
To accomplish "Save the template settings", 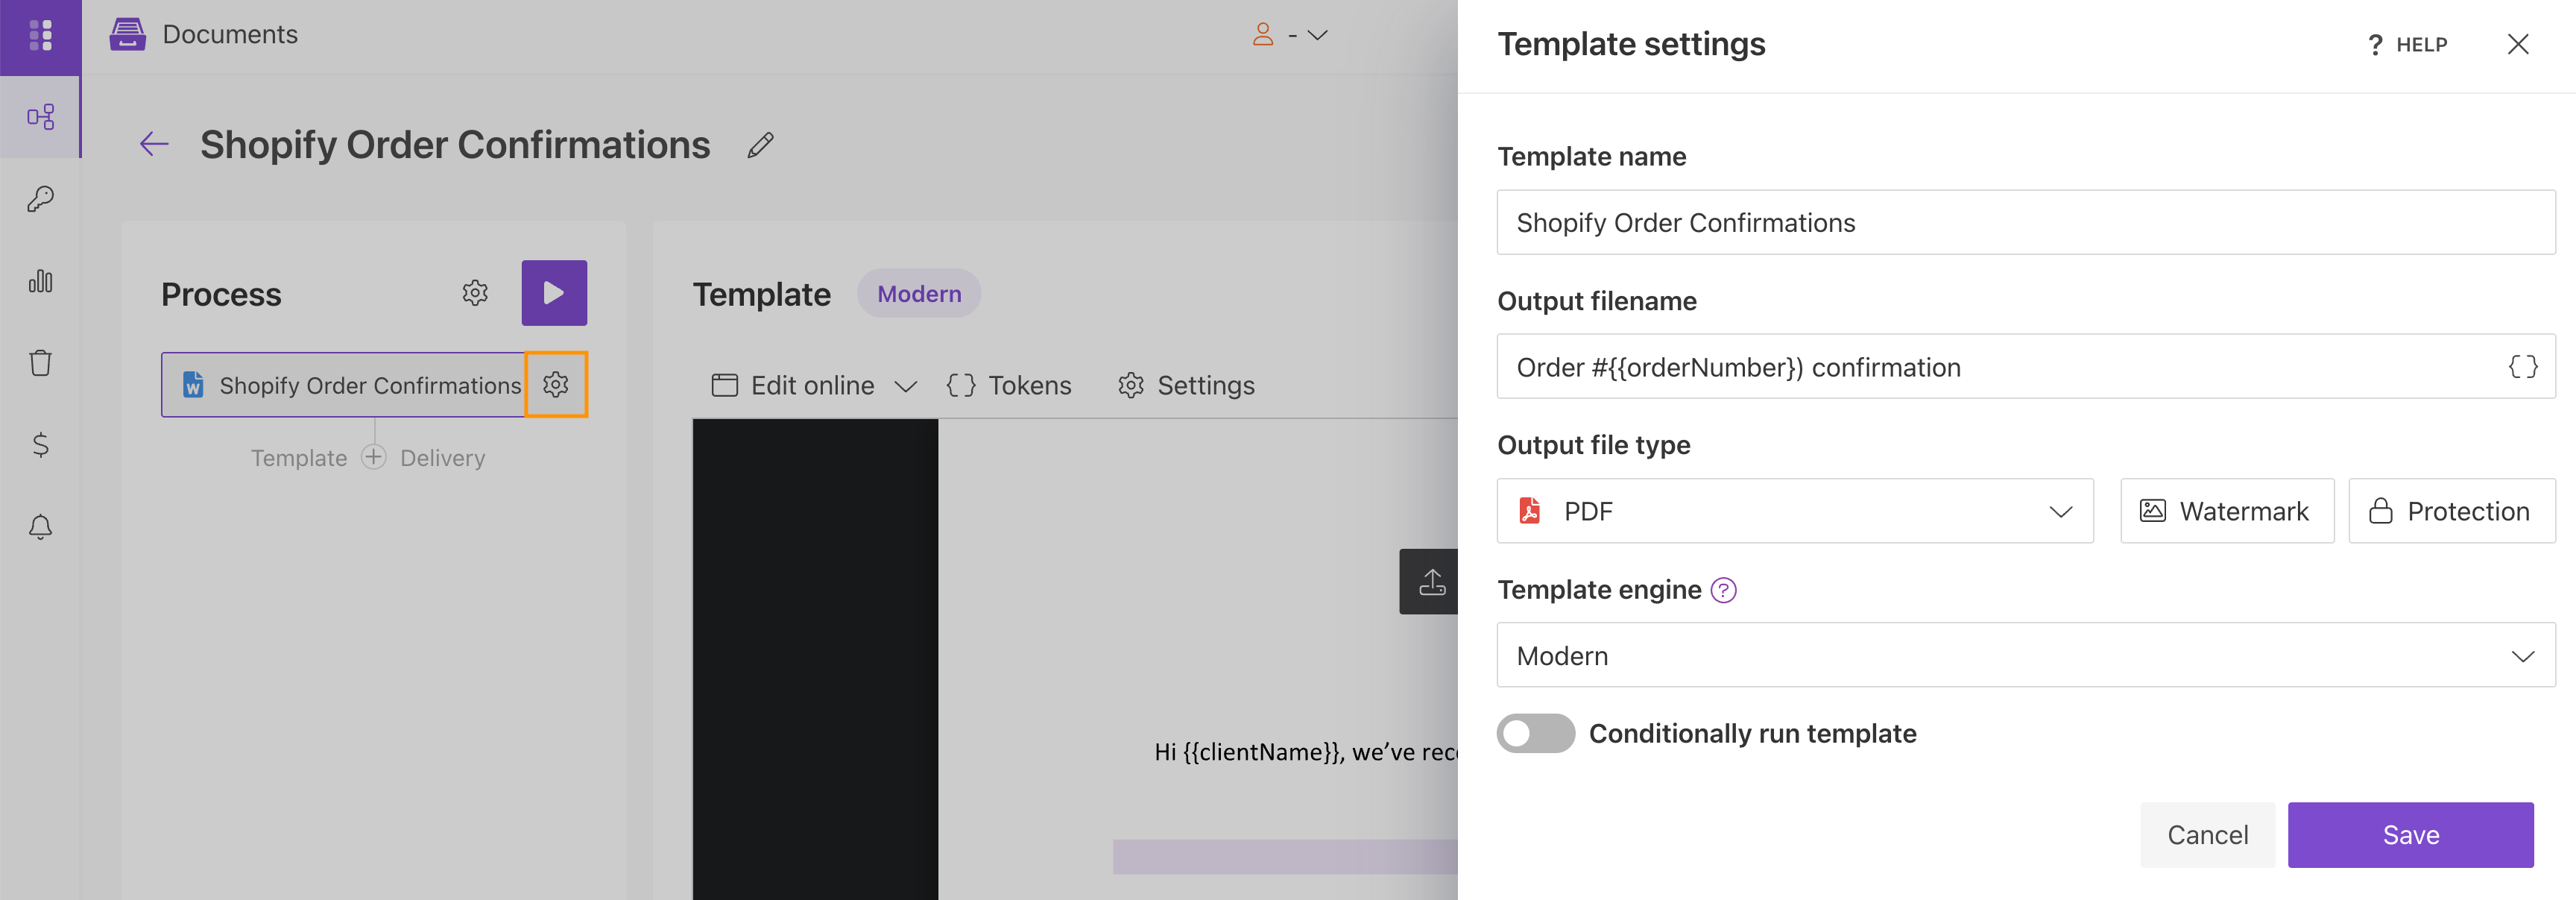I will [2410, 835].
